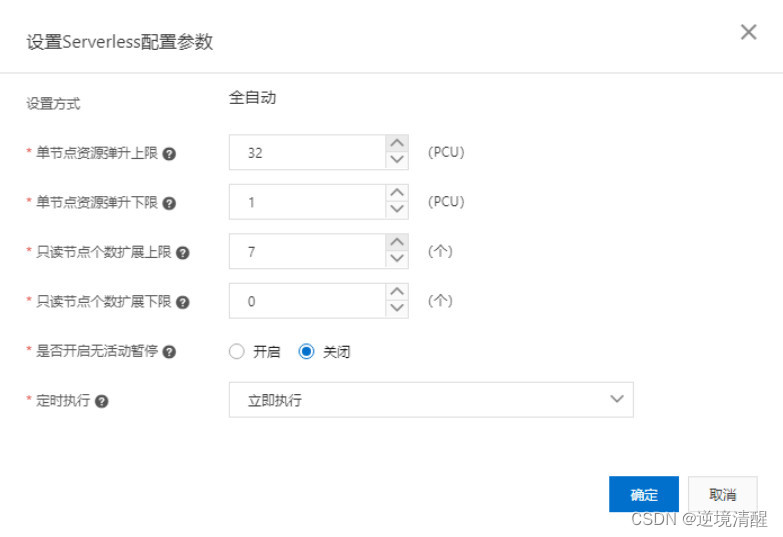The image size is (783, 537).
Task: Focus the input field showing 32
Action: [307, 152]
